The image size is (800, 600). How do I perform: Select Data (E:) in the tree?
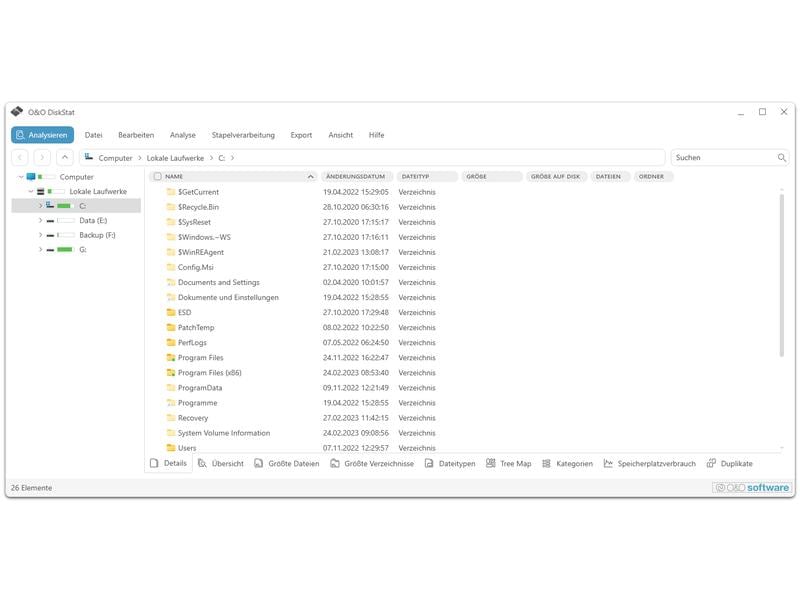[93, 220]
